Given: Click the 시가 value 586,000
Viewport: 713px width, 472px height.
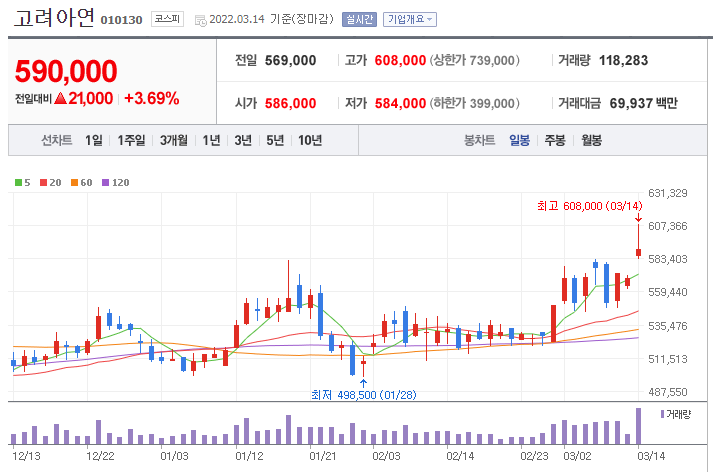Looking at the screenshot, I should click(x=291, y=103).
